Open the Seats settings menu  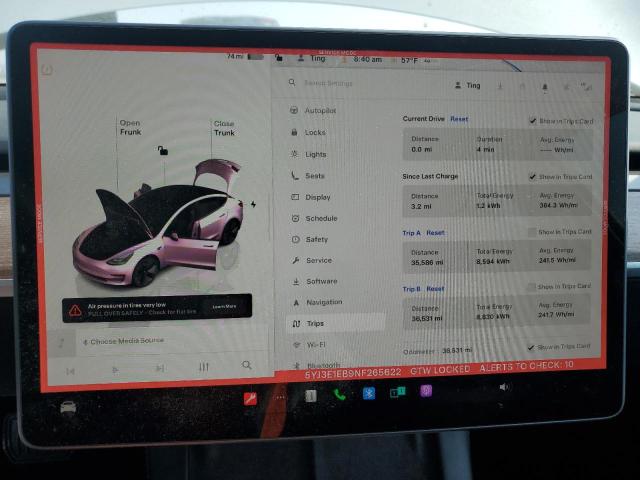tap(315, 176)
